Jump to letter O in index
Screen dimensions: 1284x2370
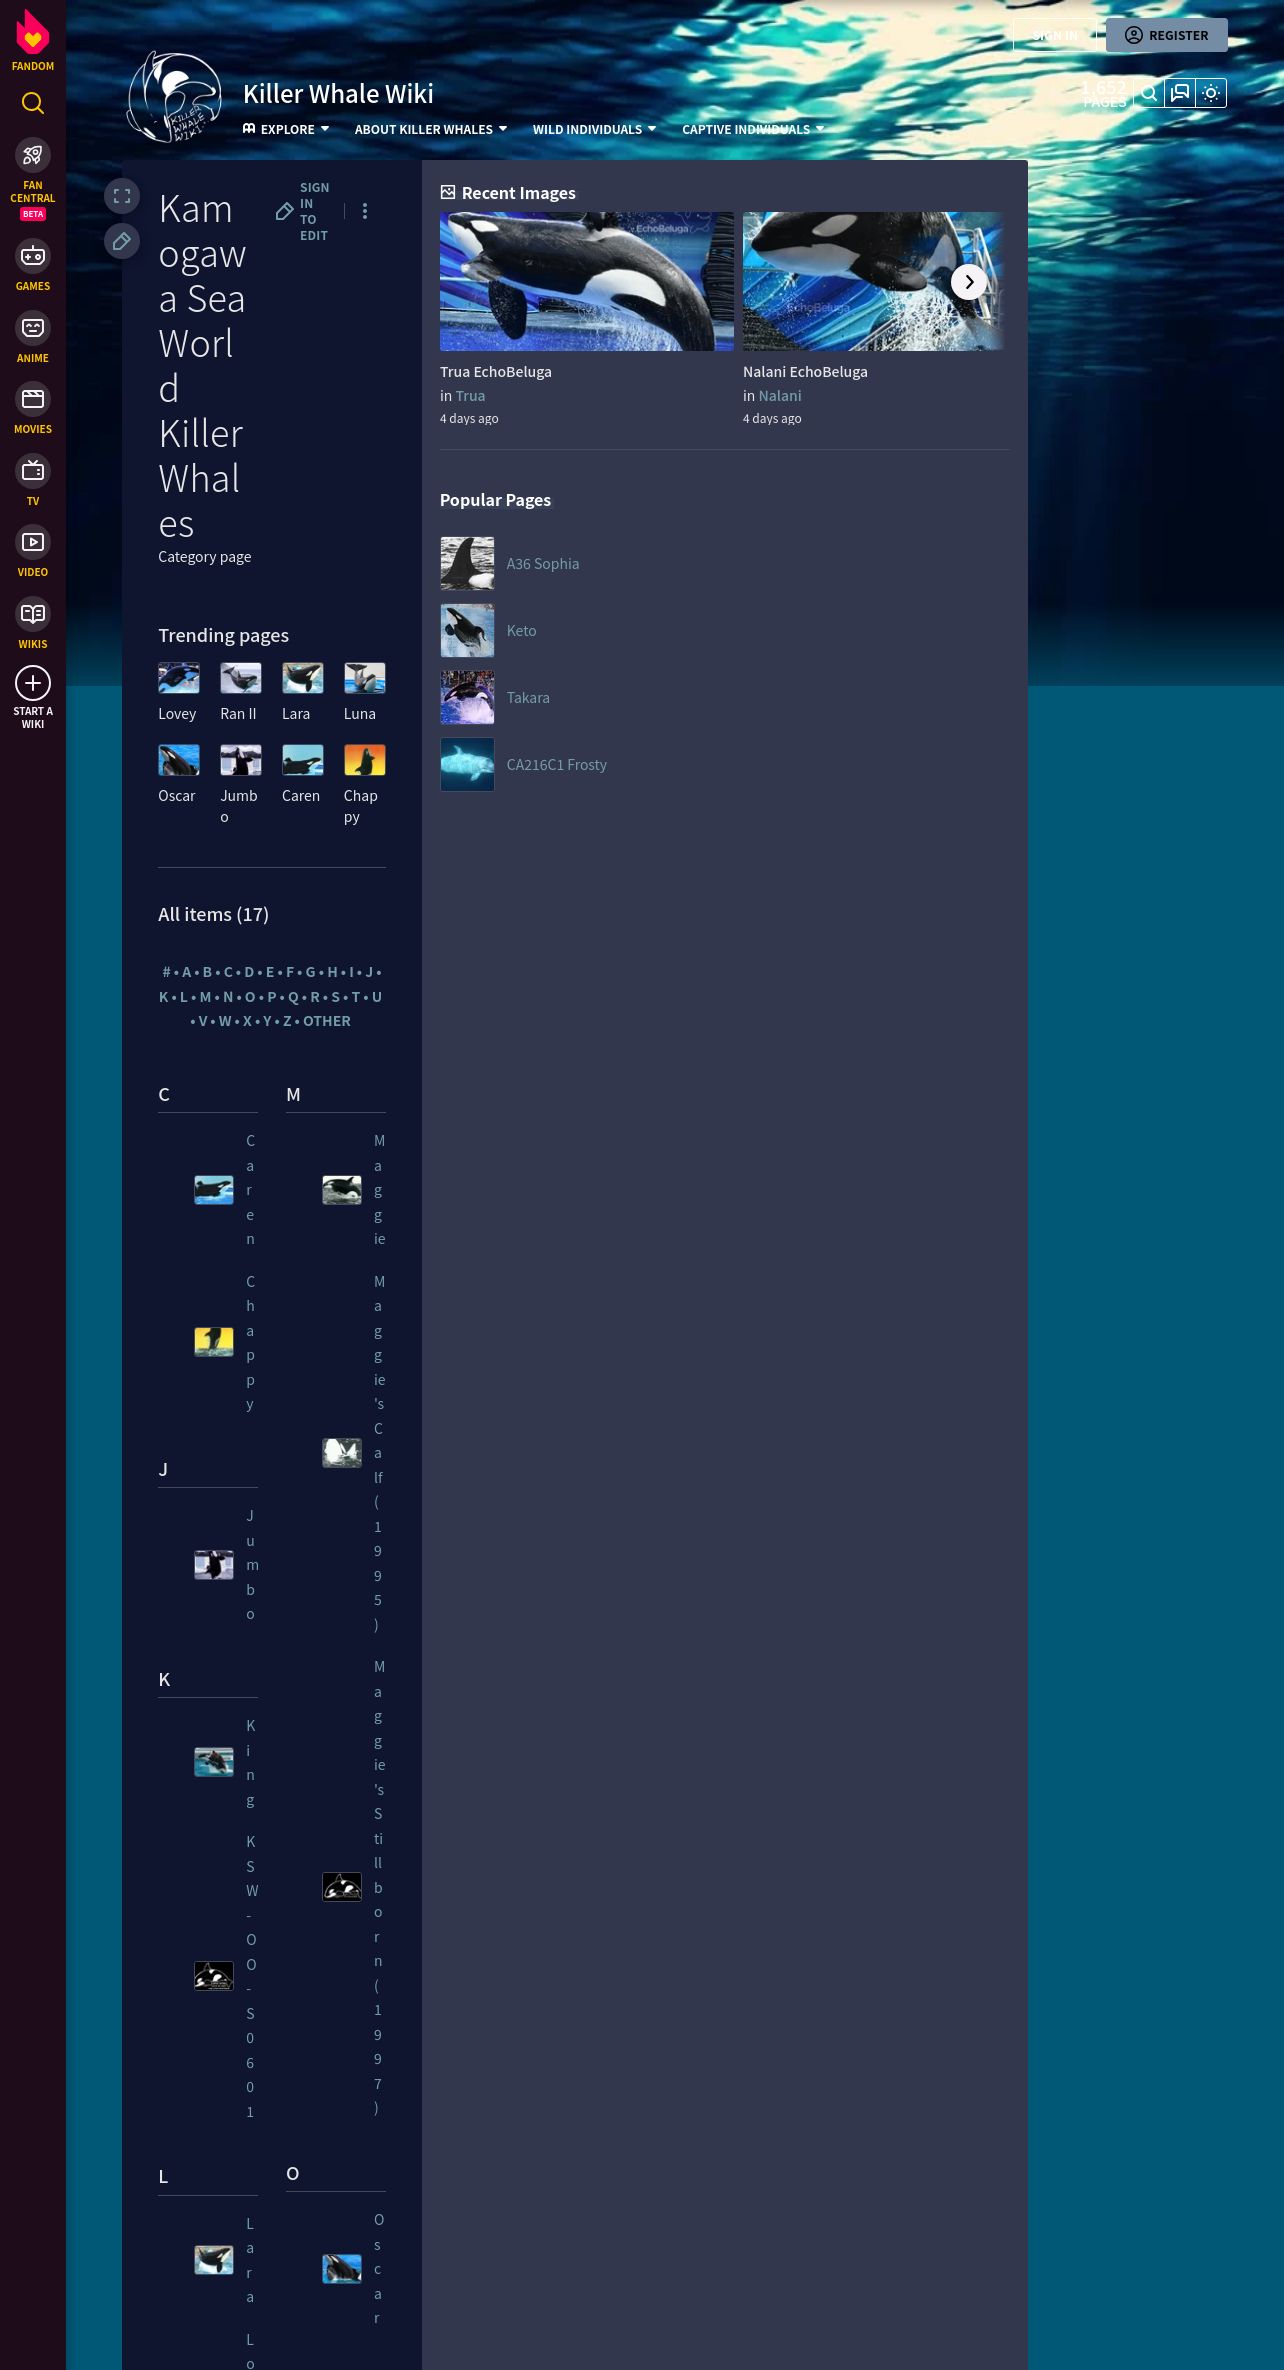pos(250,997)
